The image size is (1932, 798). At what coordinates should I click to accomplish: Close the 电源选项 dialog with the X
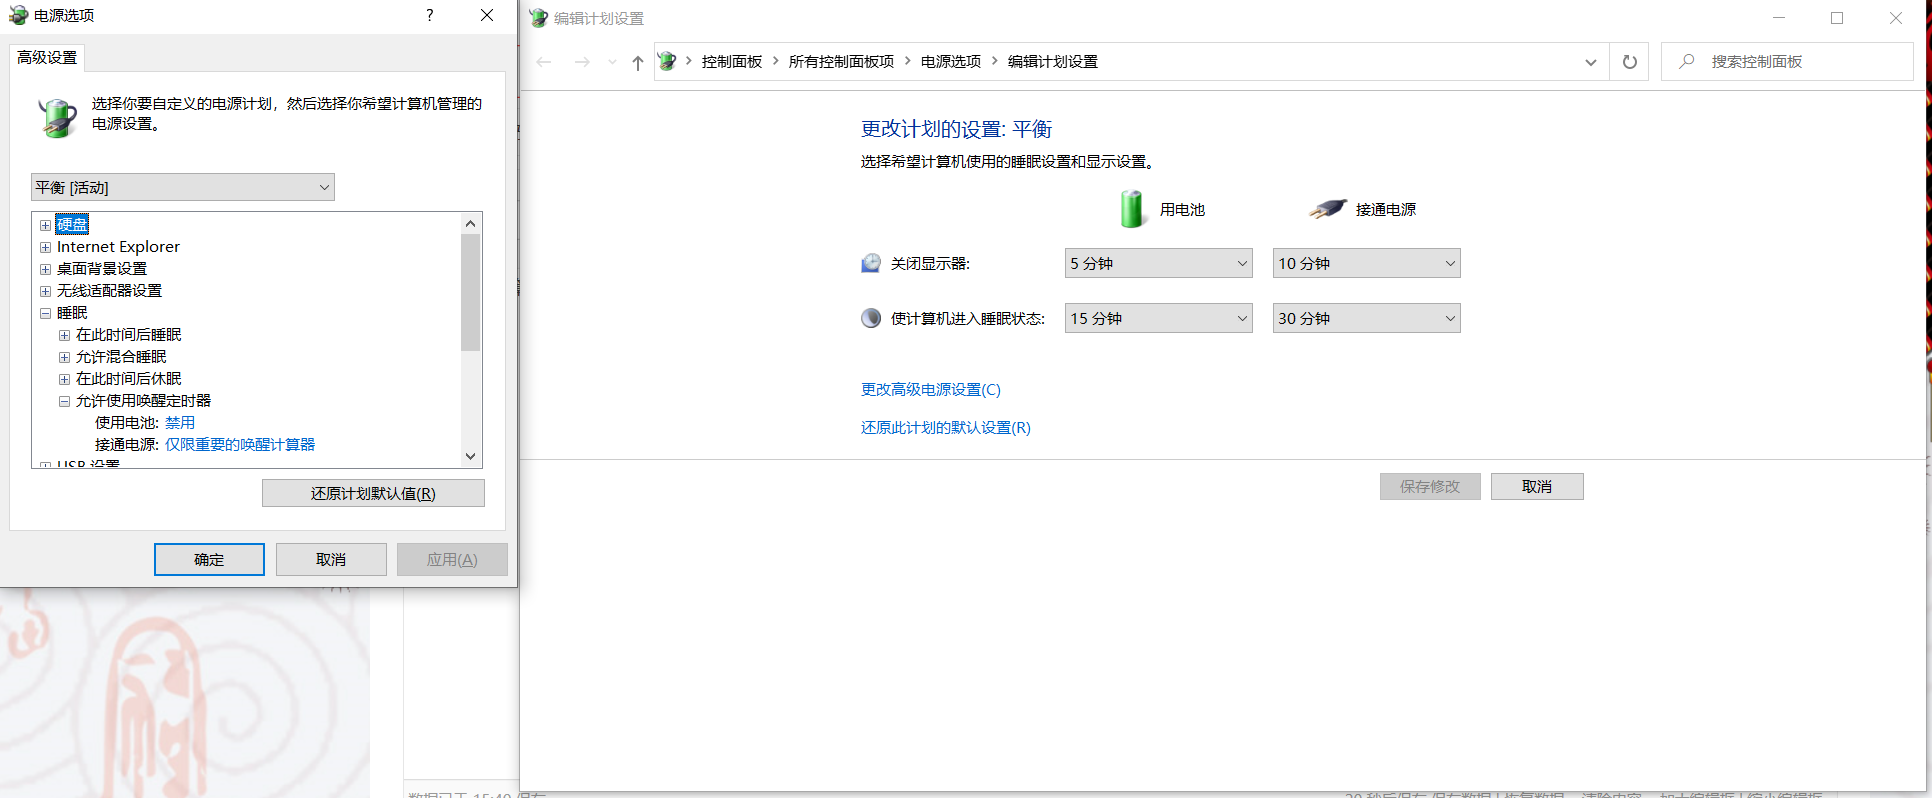point(487,15)
